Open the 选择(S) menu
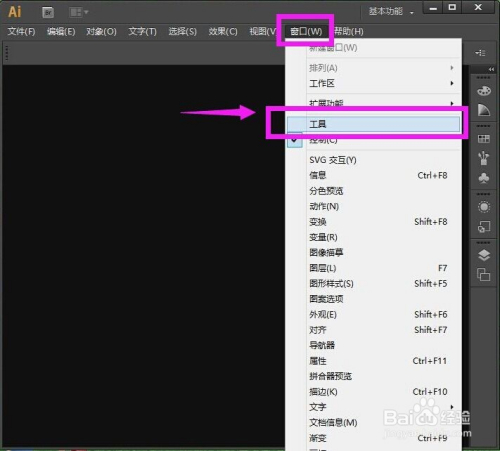The height and width of the screenshot is (451, 500). click(182, 32)
